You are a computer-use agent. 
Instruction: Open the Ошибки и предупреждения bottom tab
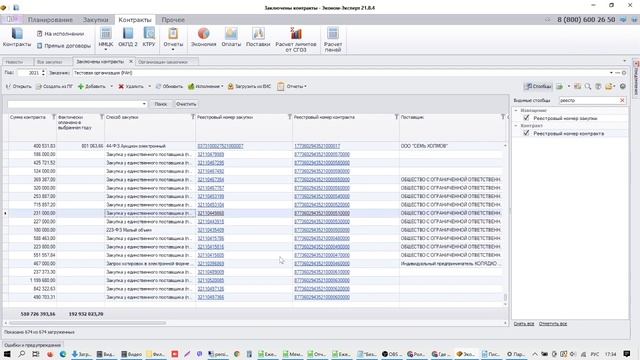33,345
